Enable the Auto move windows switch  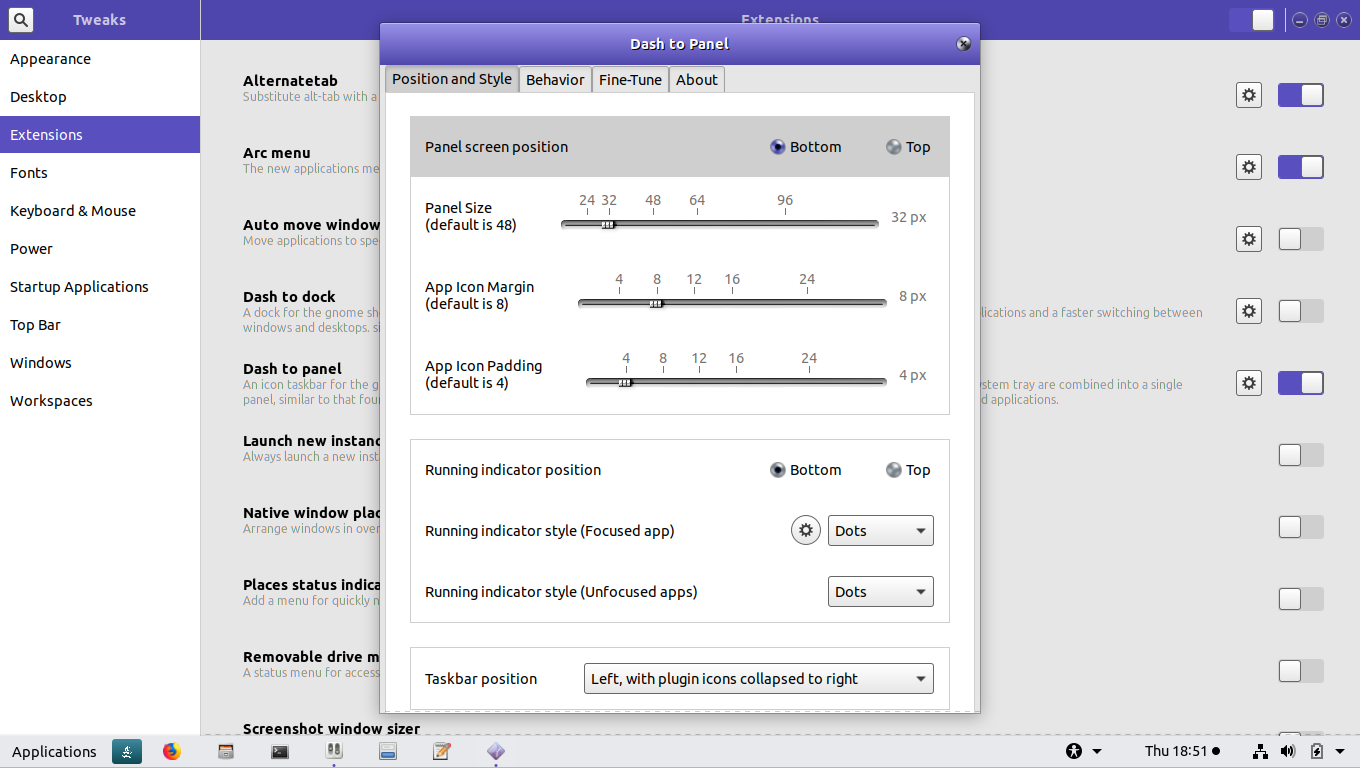[1301, 239]
